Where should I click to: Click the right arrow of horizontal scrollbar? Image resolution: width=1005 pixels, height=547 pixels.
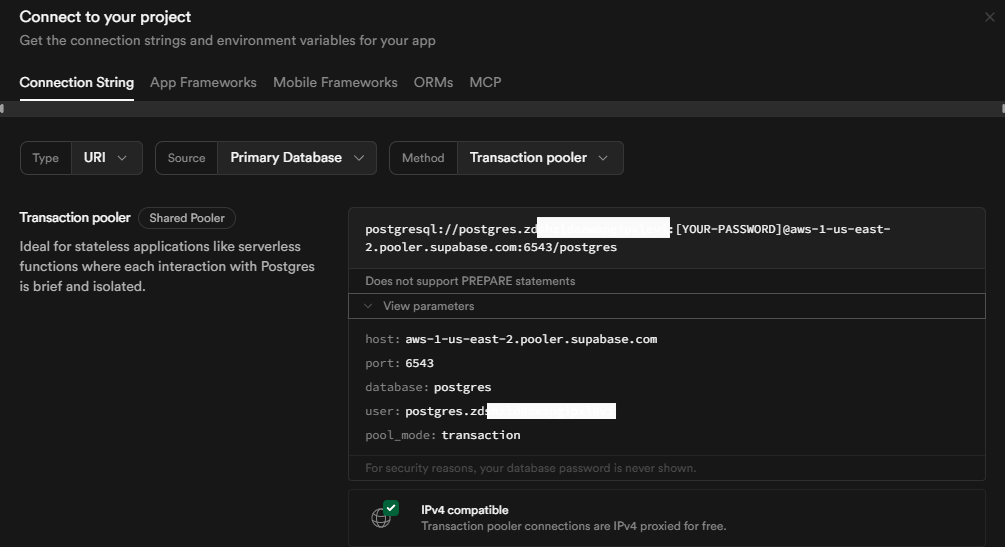pyautogui.click(x=1000, y=108)
